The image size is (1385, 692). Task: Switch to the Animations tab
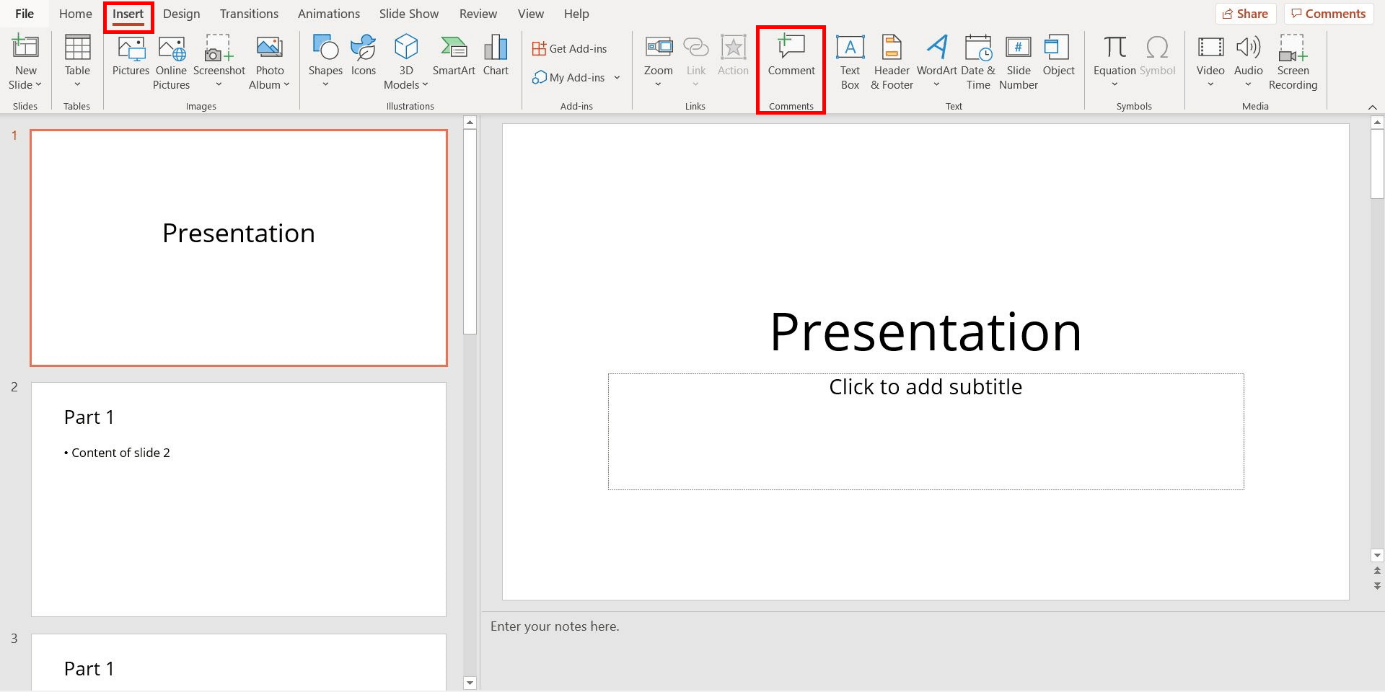[329, 14]
